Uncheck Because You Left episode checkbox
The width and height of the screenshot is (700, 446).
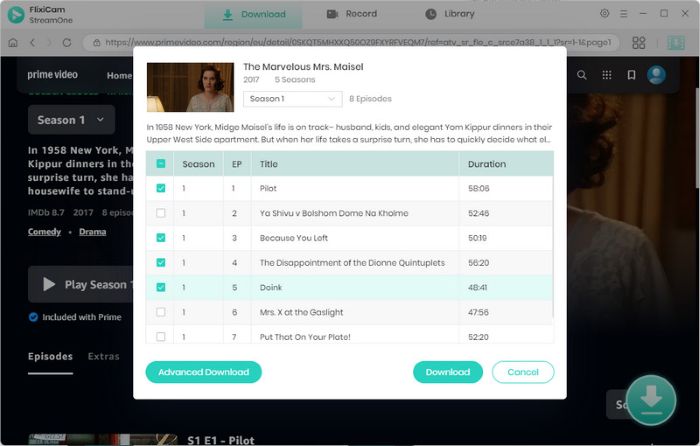click(161, 238)
